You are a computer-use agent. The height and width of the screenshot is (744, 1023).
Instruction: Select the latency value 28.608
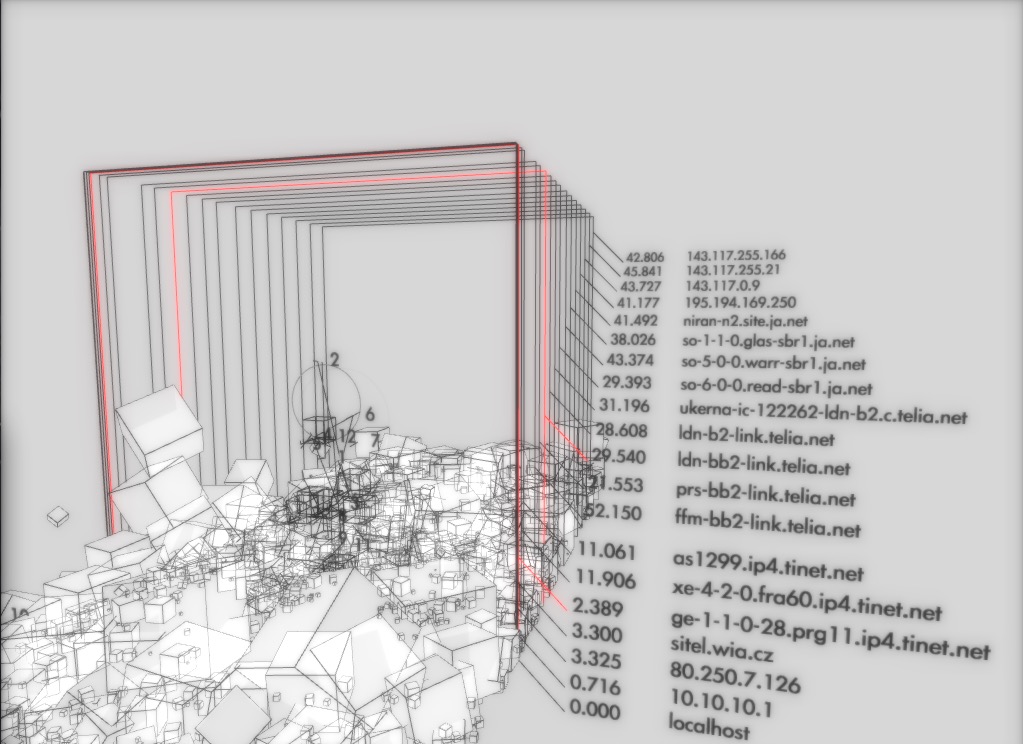coord(622,430)
